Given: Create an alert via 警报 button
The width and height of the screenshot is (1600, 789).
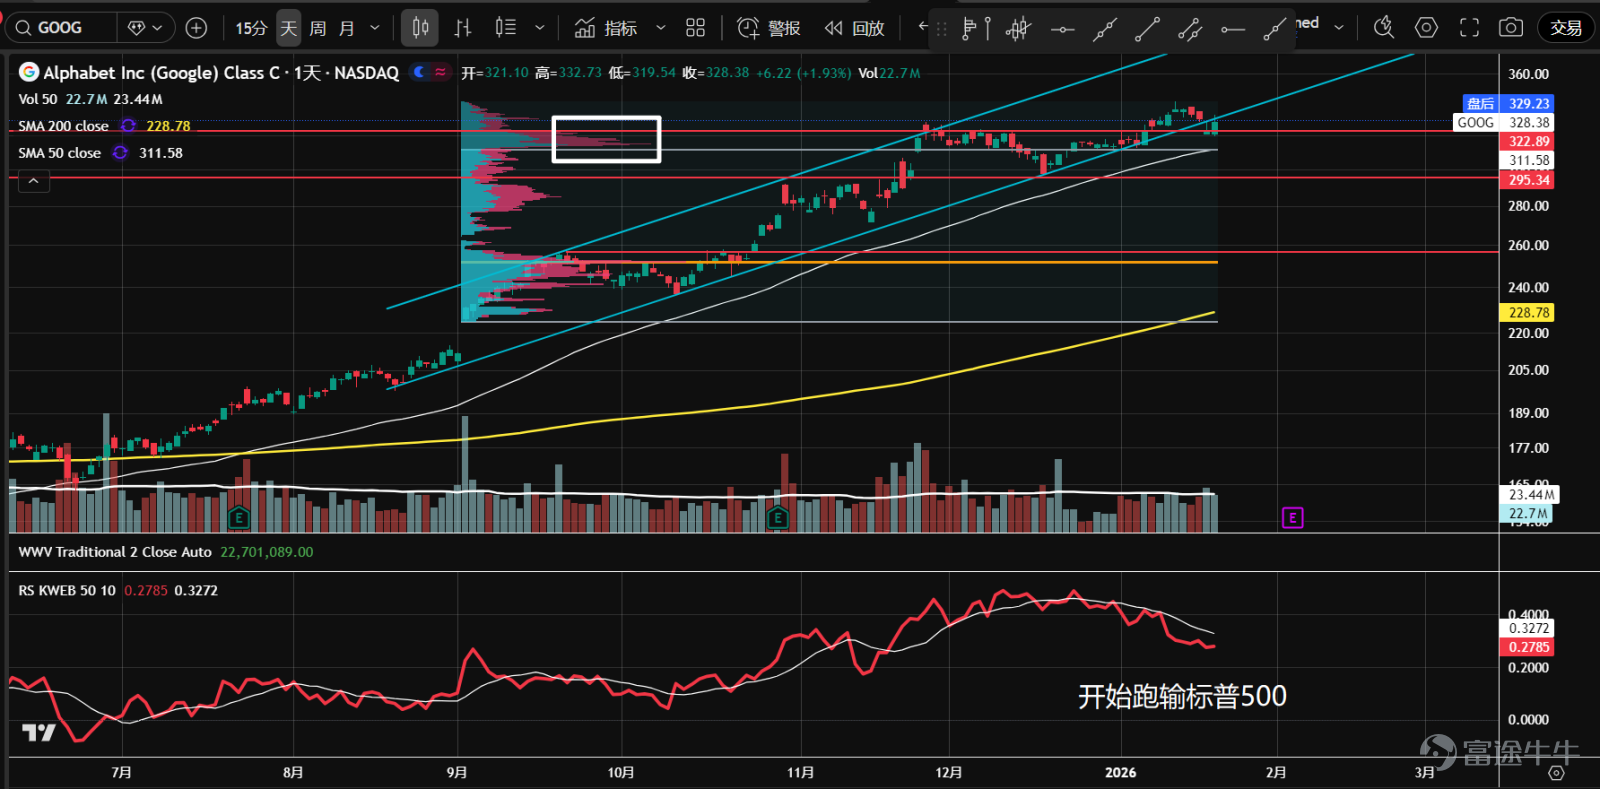Looking at the screenshot, I should click(769, 28).
